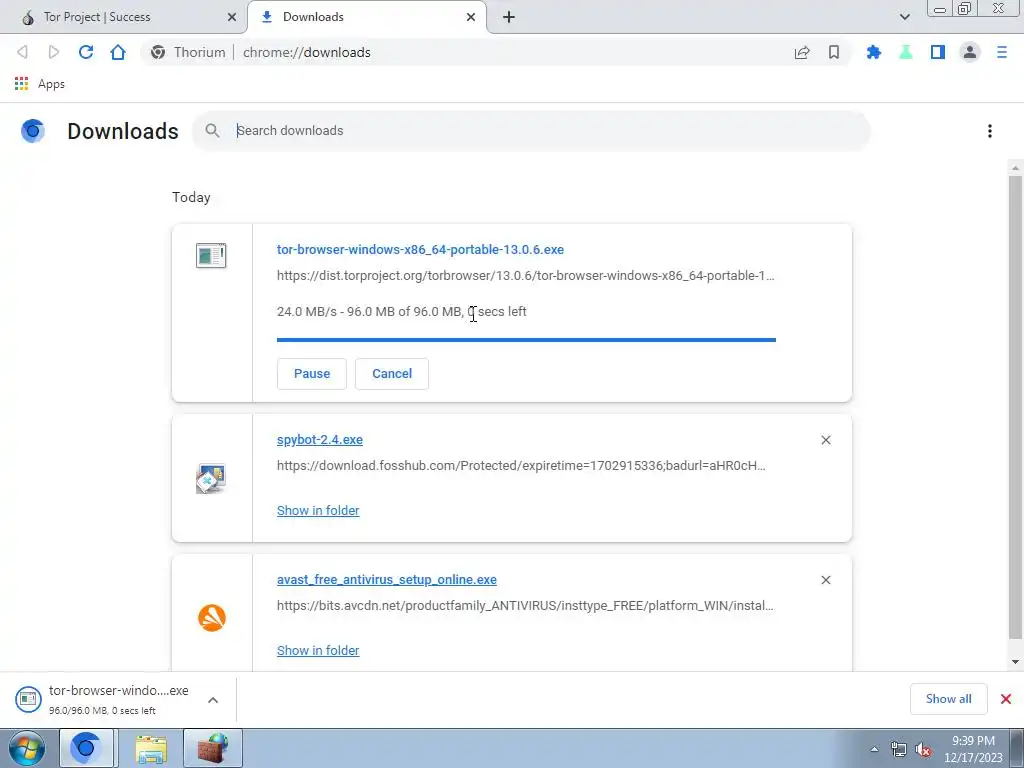Click Show all downloads button
Image resolution: width=1024 pixels, height=768 pixels.
click(x=948, y=699)
